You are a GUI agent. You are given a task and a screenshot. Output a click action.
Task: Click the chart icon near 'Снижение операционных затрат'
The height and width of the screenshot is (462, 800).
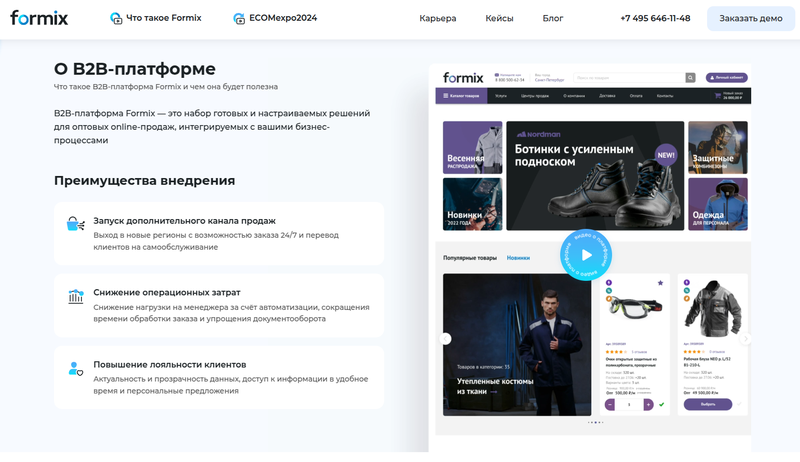[x=76, y=296]
